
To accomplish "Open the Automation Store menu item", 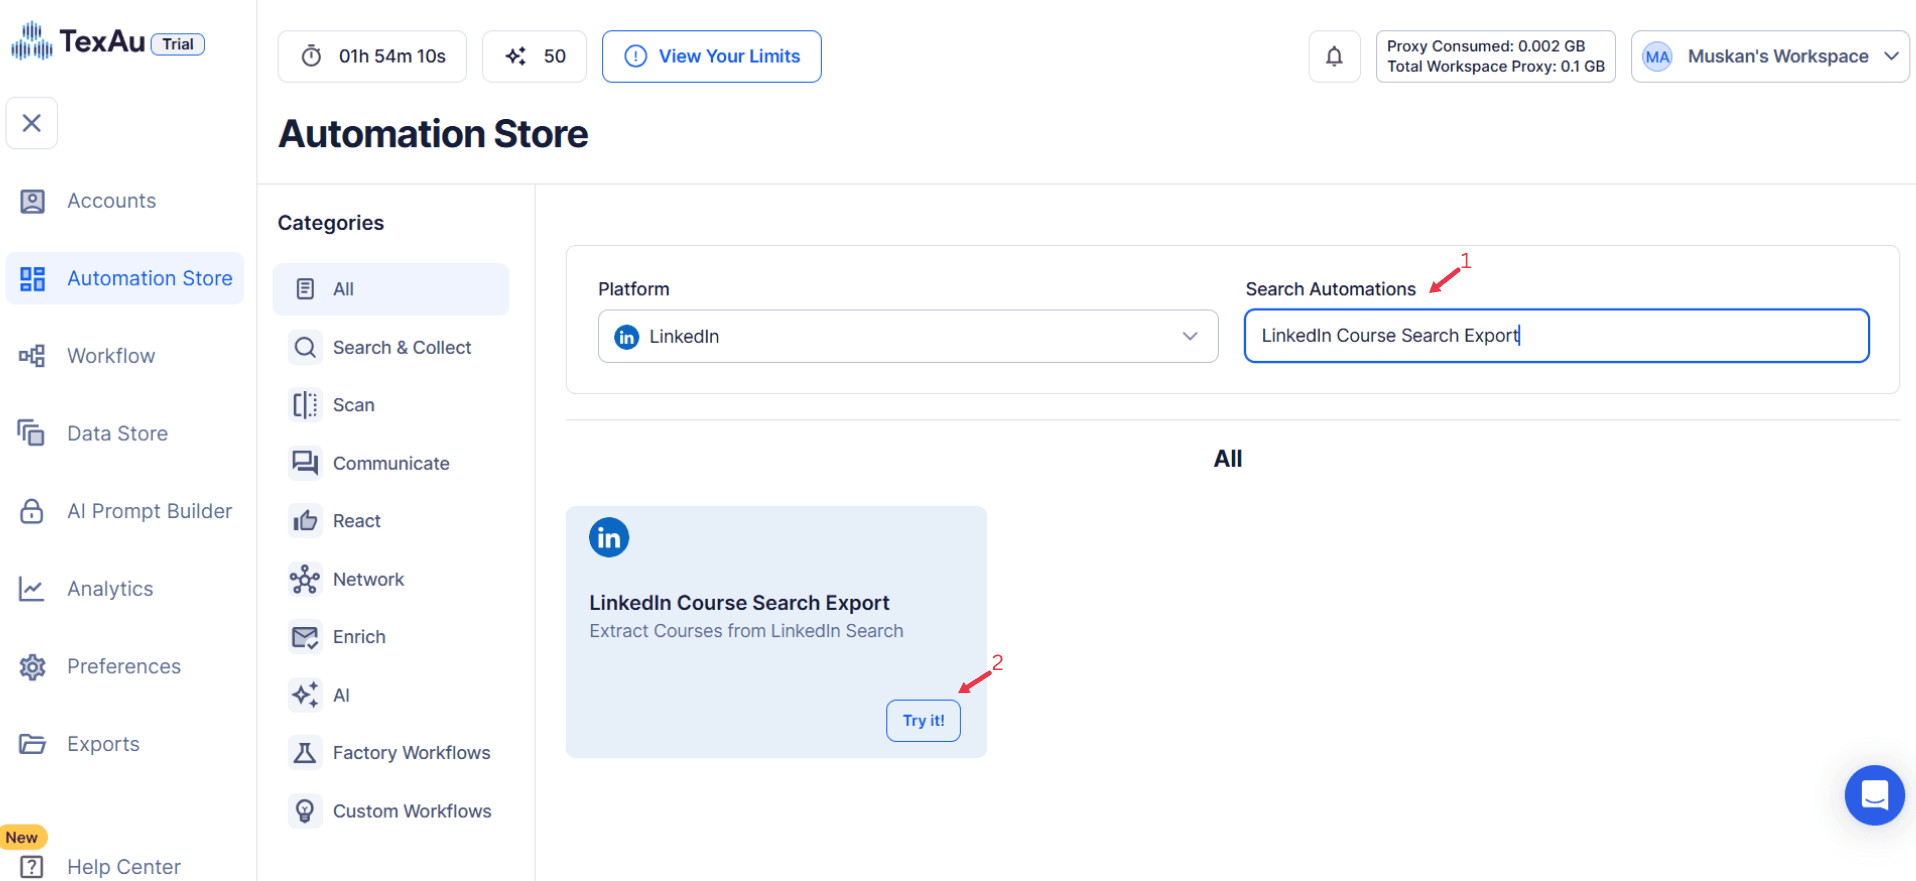I will 125,278.
